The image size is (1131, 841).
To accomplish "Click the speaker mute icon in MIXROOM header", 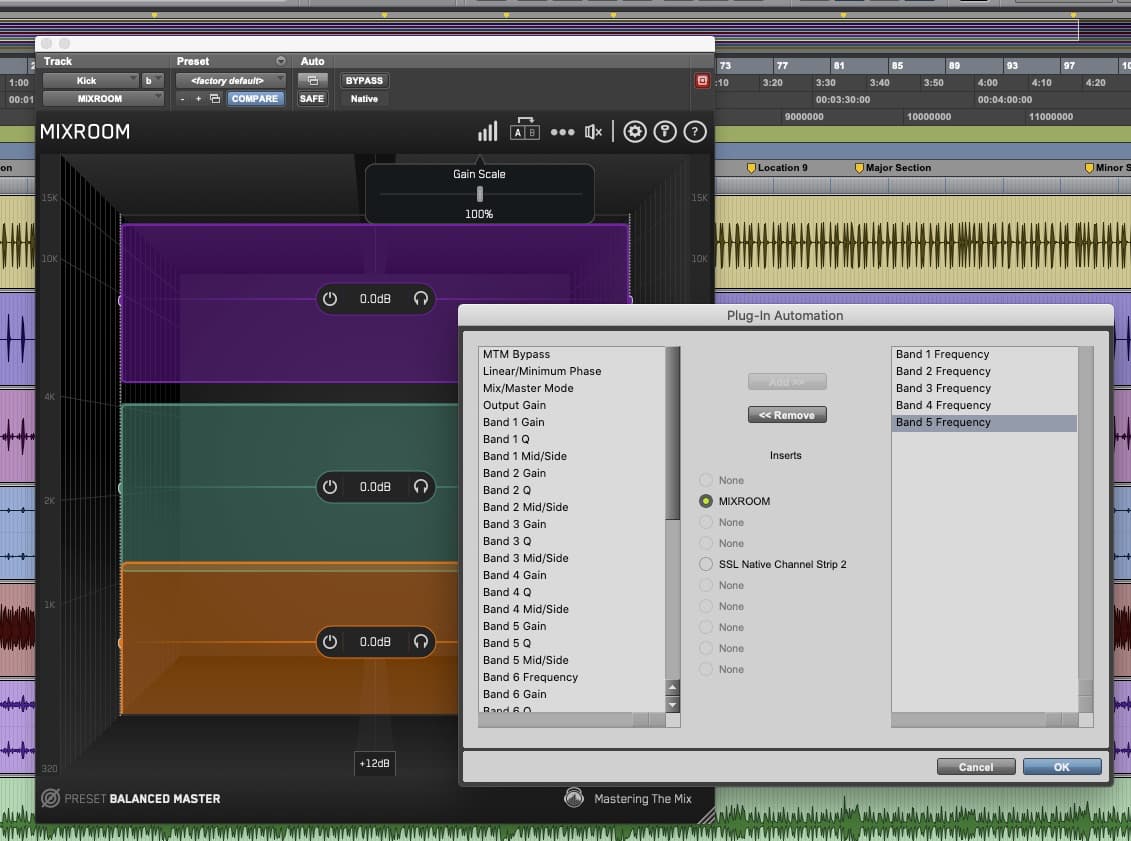I will (593, 132).
